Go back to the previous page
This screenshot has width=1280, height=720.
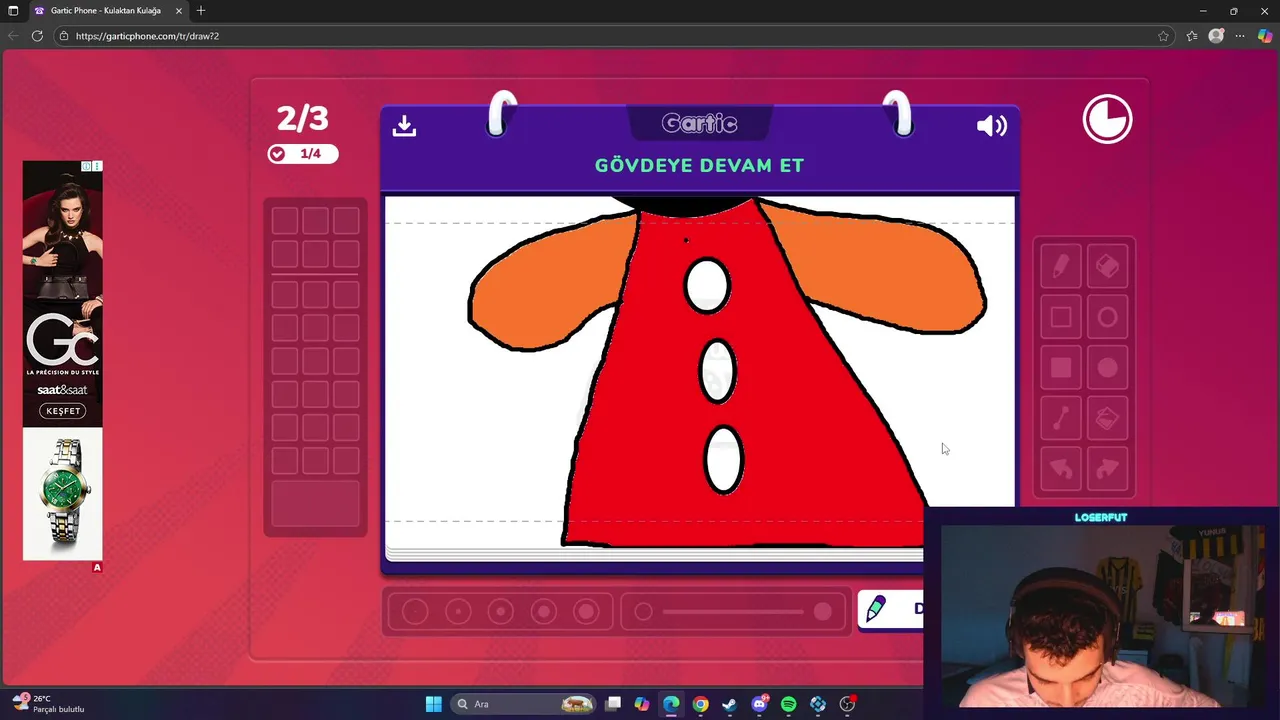[x=13, y=36]
